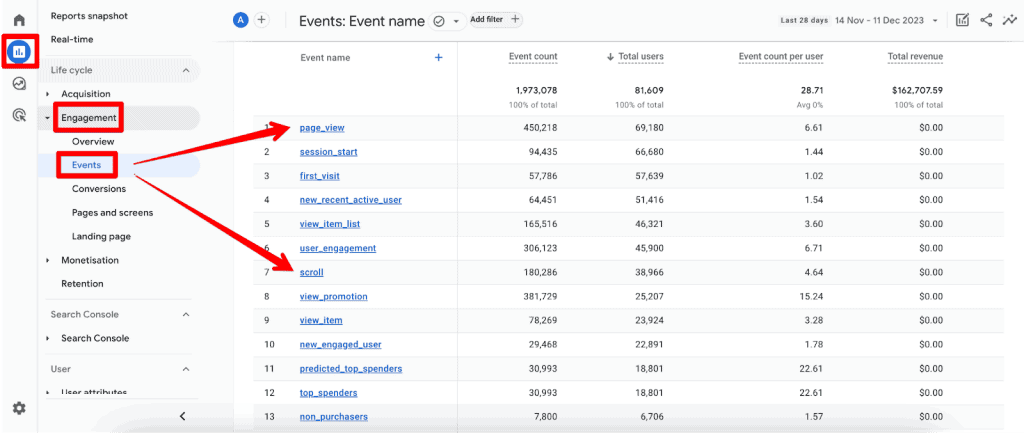
Task: Add dimension with blue plus icon
Action: coord(439,57)
